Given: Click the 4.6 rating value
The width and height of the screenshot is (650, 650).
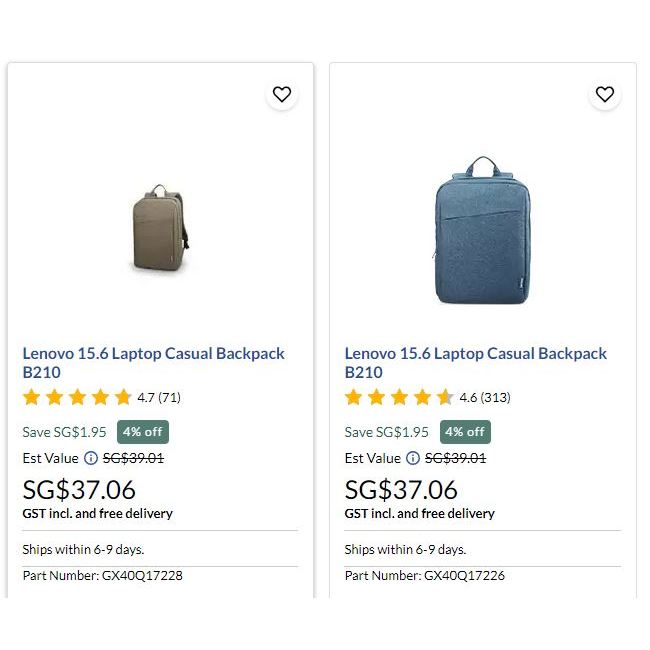Looking at the screenshot, I should click(x=468, y=397).
